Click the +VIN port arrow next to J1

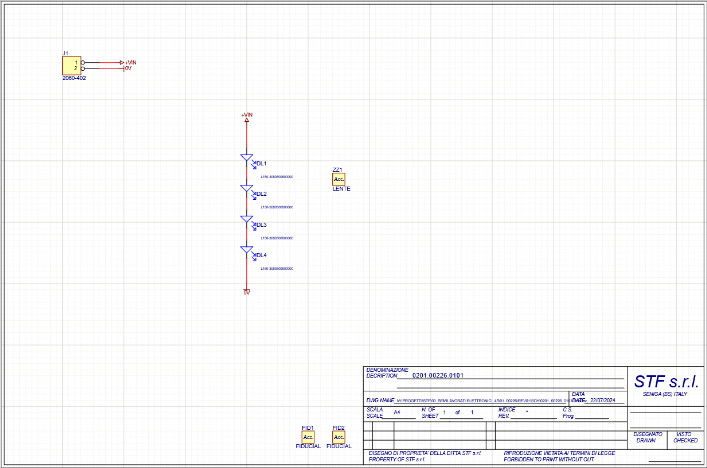click(122, 62)
